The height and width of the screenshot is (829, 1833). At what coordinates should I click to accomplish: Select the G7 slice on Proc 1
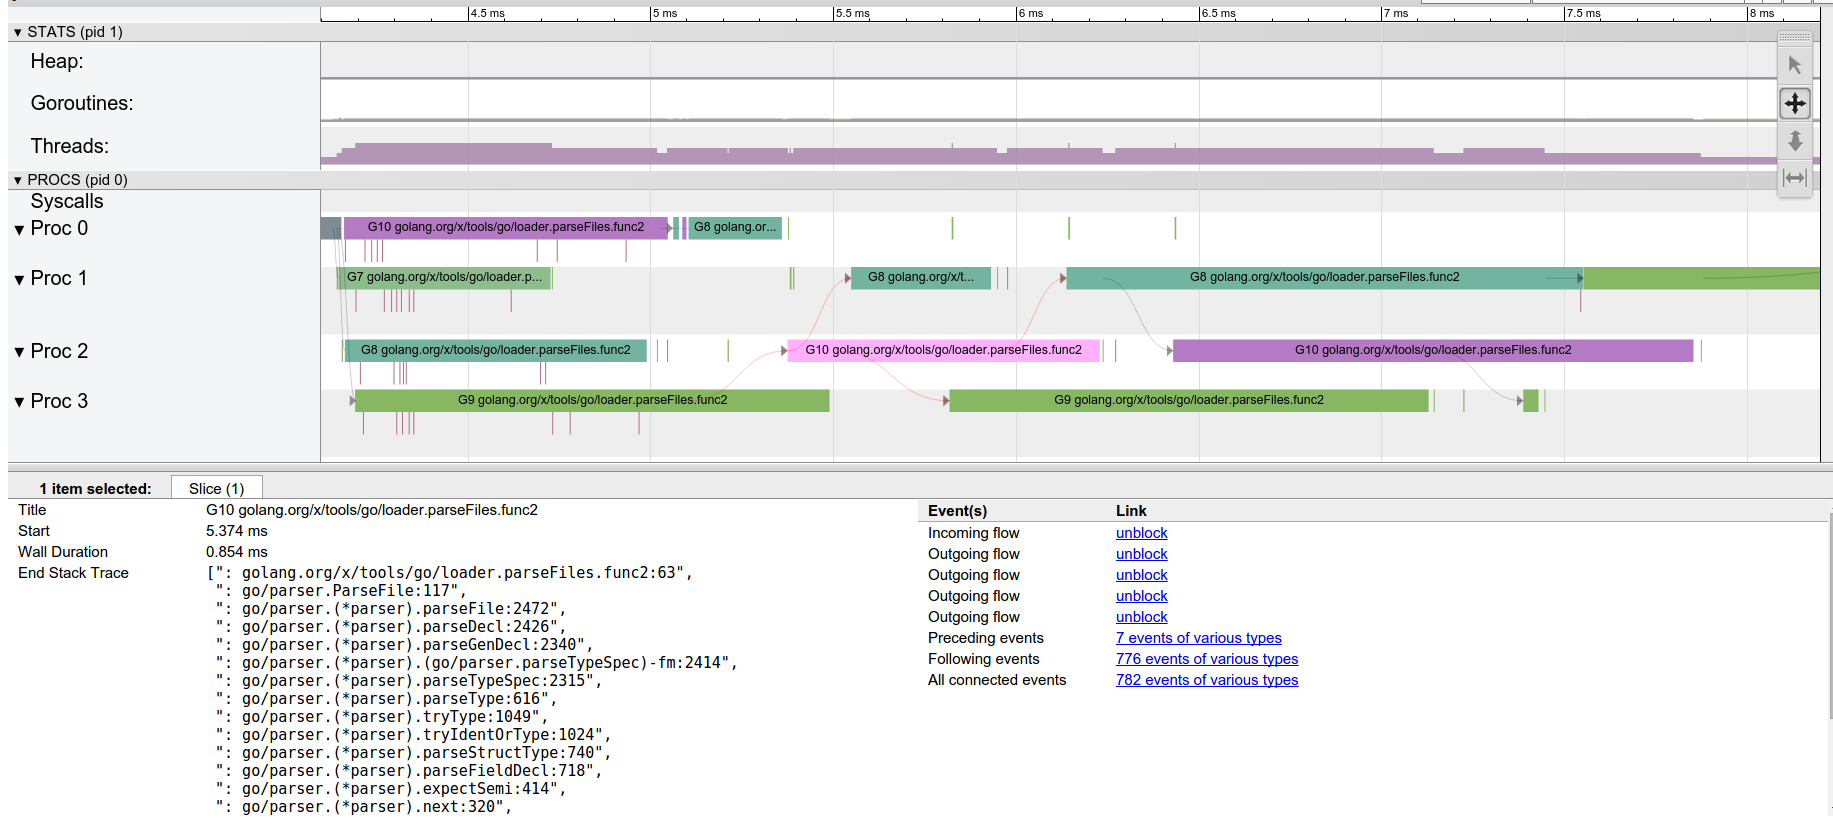tap(444, 277)
